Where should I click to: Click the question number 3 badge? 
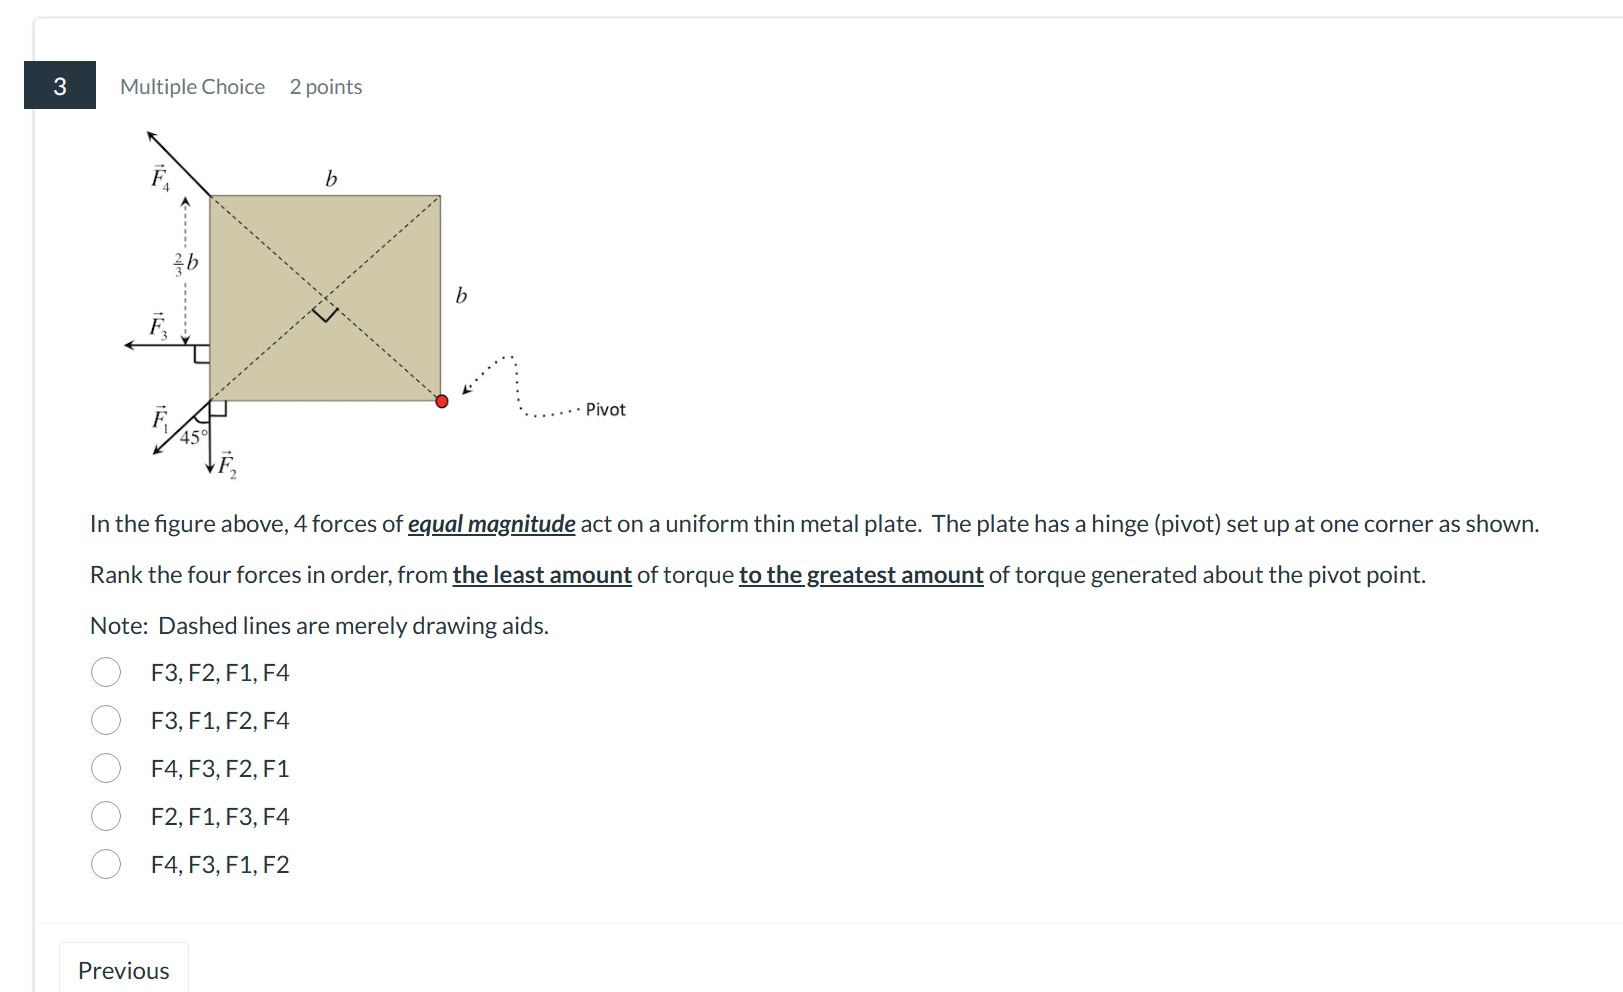(59, 86)
